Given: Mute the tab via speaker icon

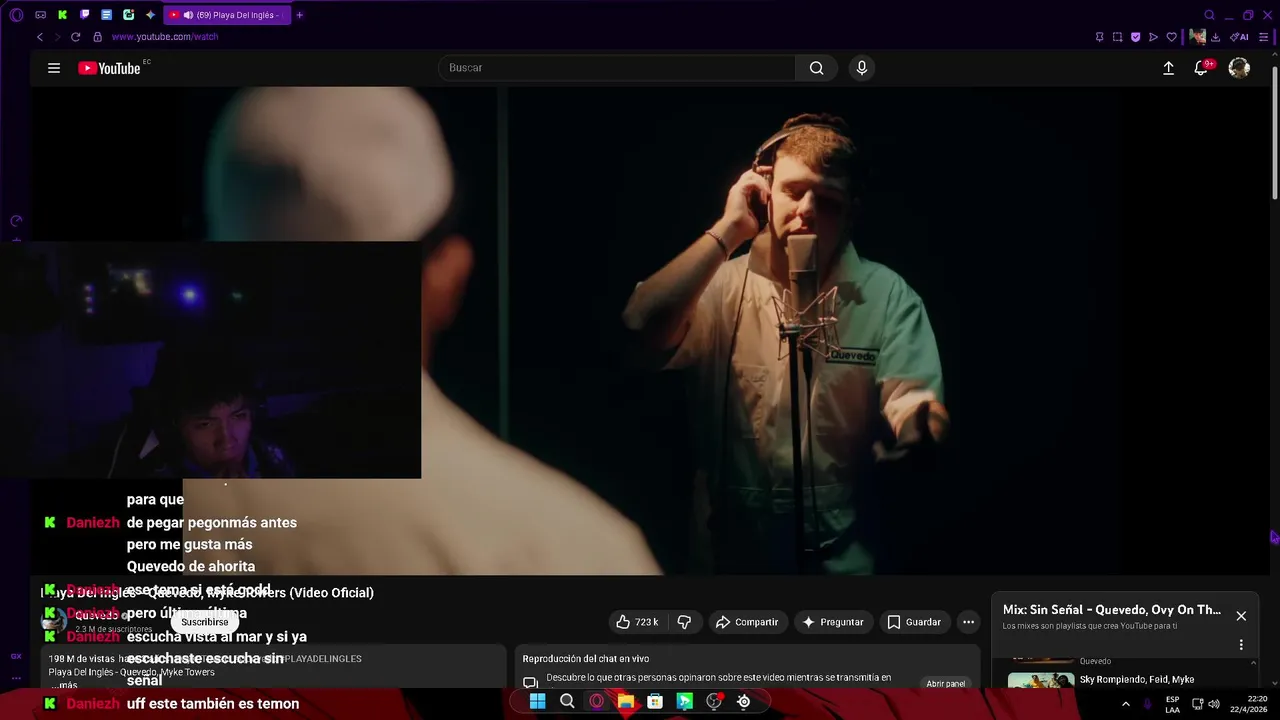Looking at the screenshot, I should pyautogui.click(x=188, y=15).
